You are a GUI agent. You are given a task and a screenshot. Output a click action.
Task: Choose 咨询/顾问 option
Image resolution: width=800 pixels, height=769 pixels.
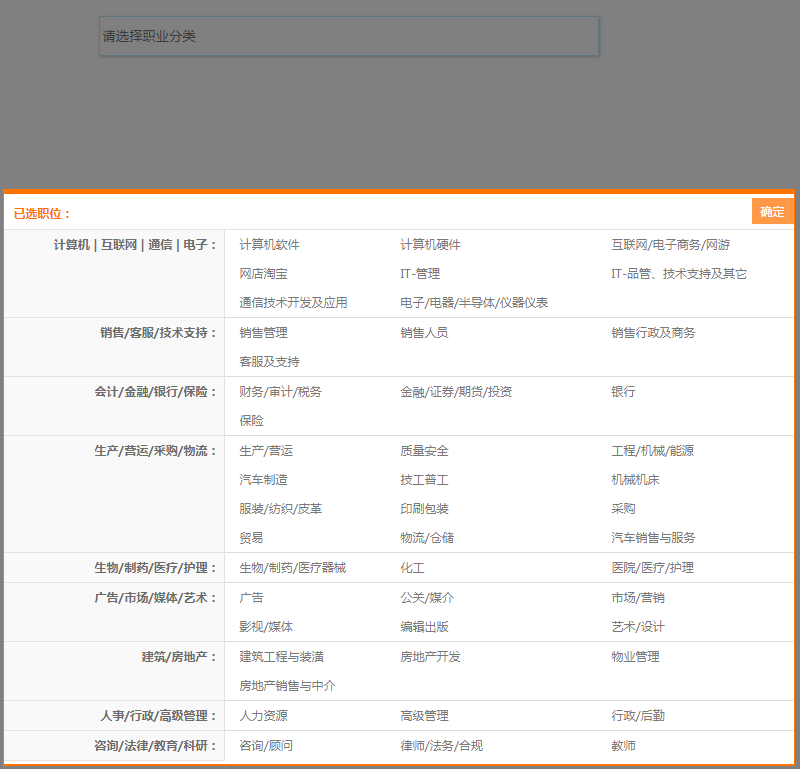[x=266, y=746]
